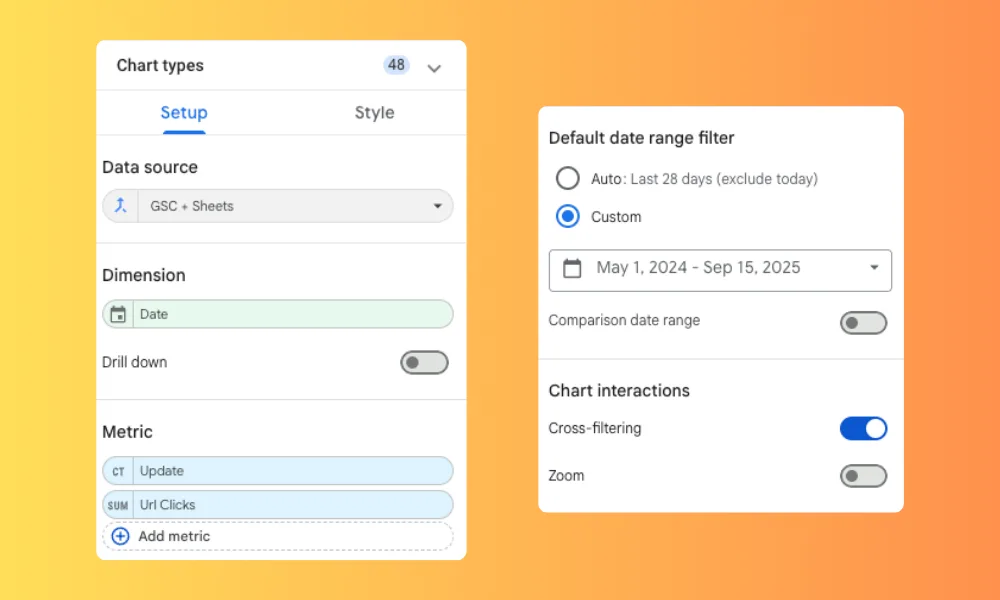Click the plus icon beside Add metric
The height and width of the screenshot is (600, 1000).
(x=120, y=536)
